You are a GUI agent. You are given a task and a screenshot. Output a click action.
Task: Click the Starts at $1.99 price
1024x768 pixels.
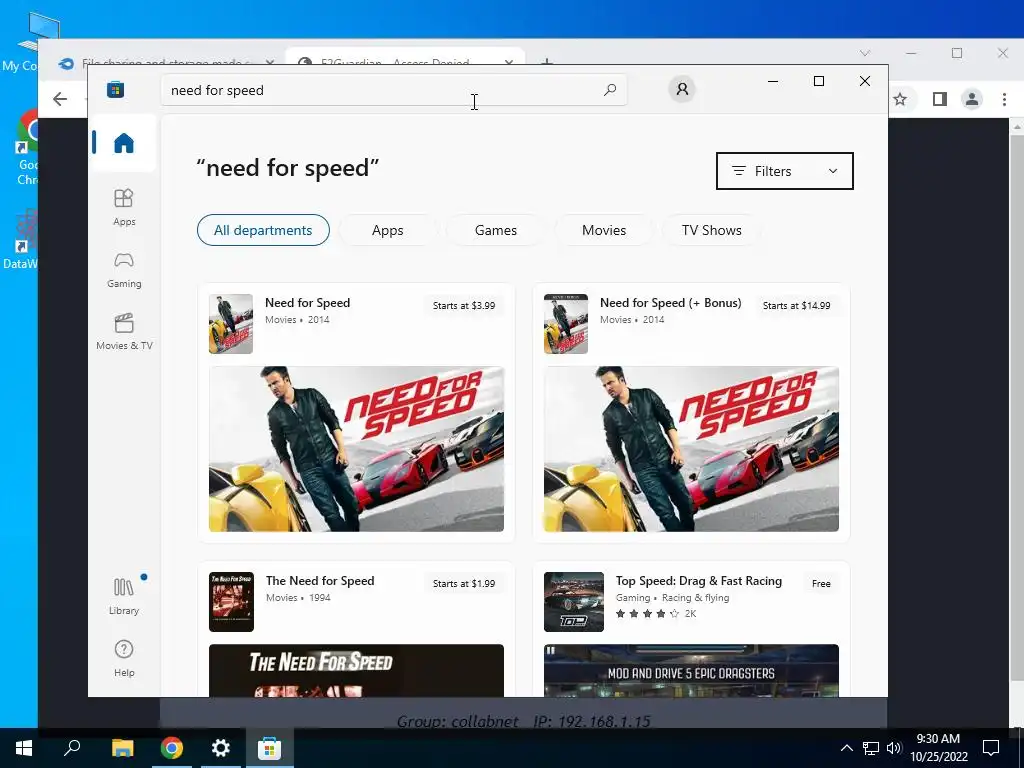click(x=464, y=583)
